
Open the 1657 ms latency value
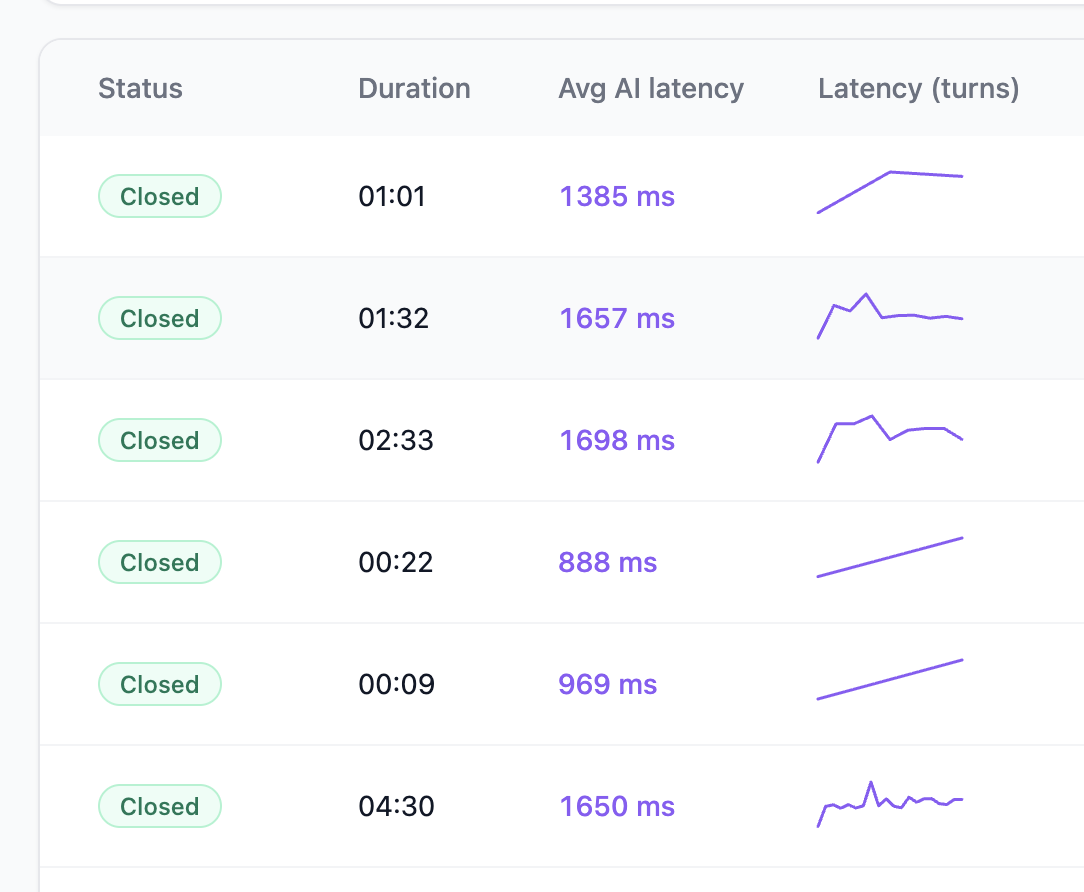617,319
